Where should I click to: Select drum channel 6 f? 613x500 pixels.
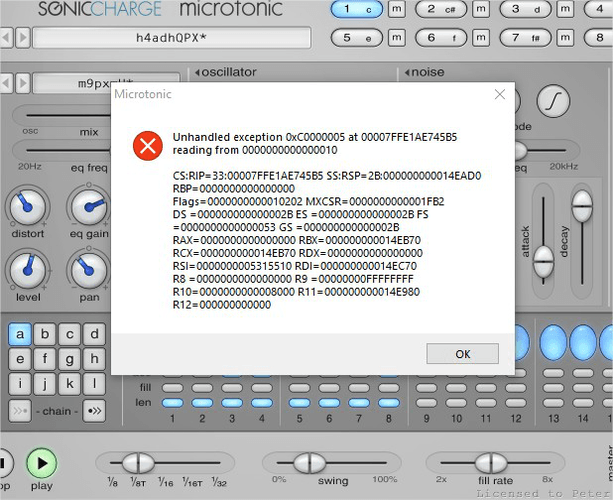(x=441, y=38)
